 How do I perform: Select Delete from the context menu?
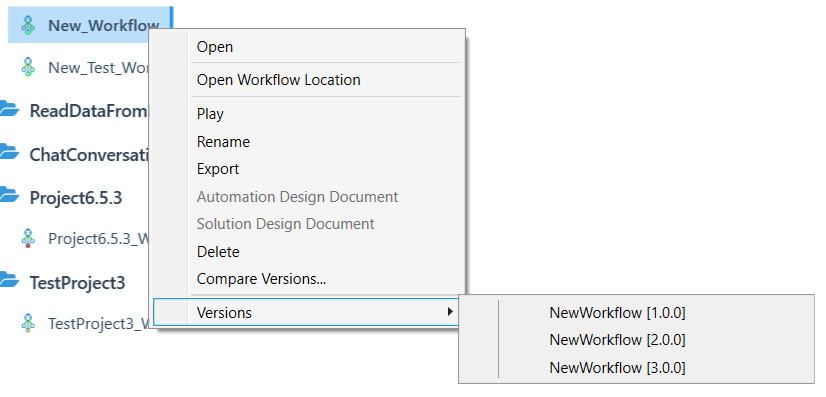326,252
